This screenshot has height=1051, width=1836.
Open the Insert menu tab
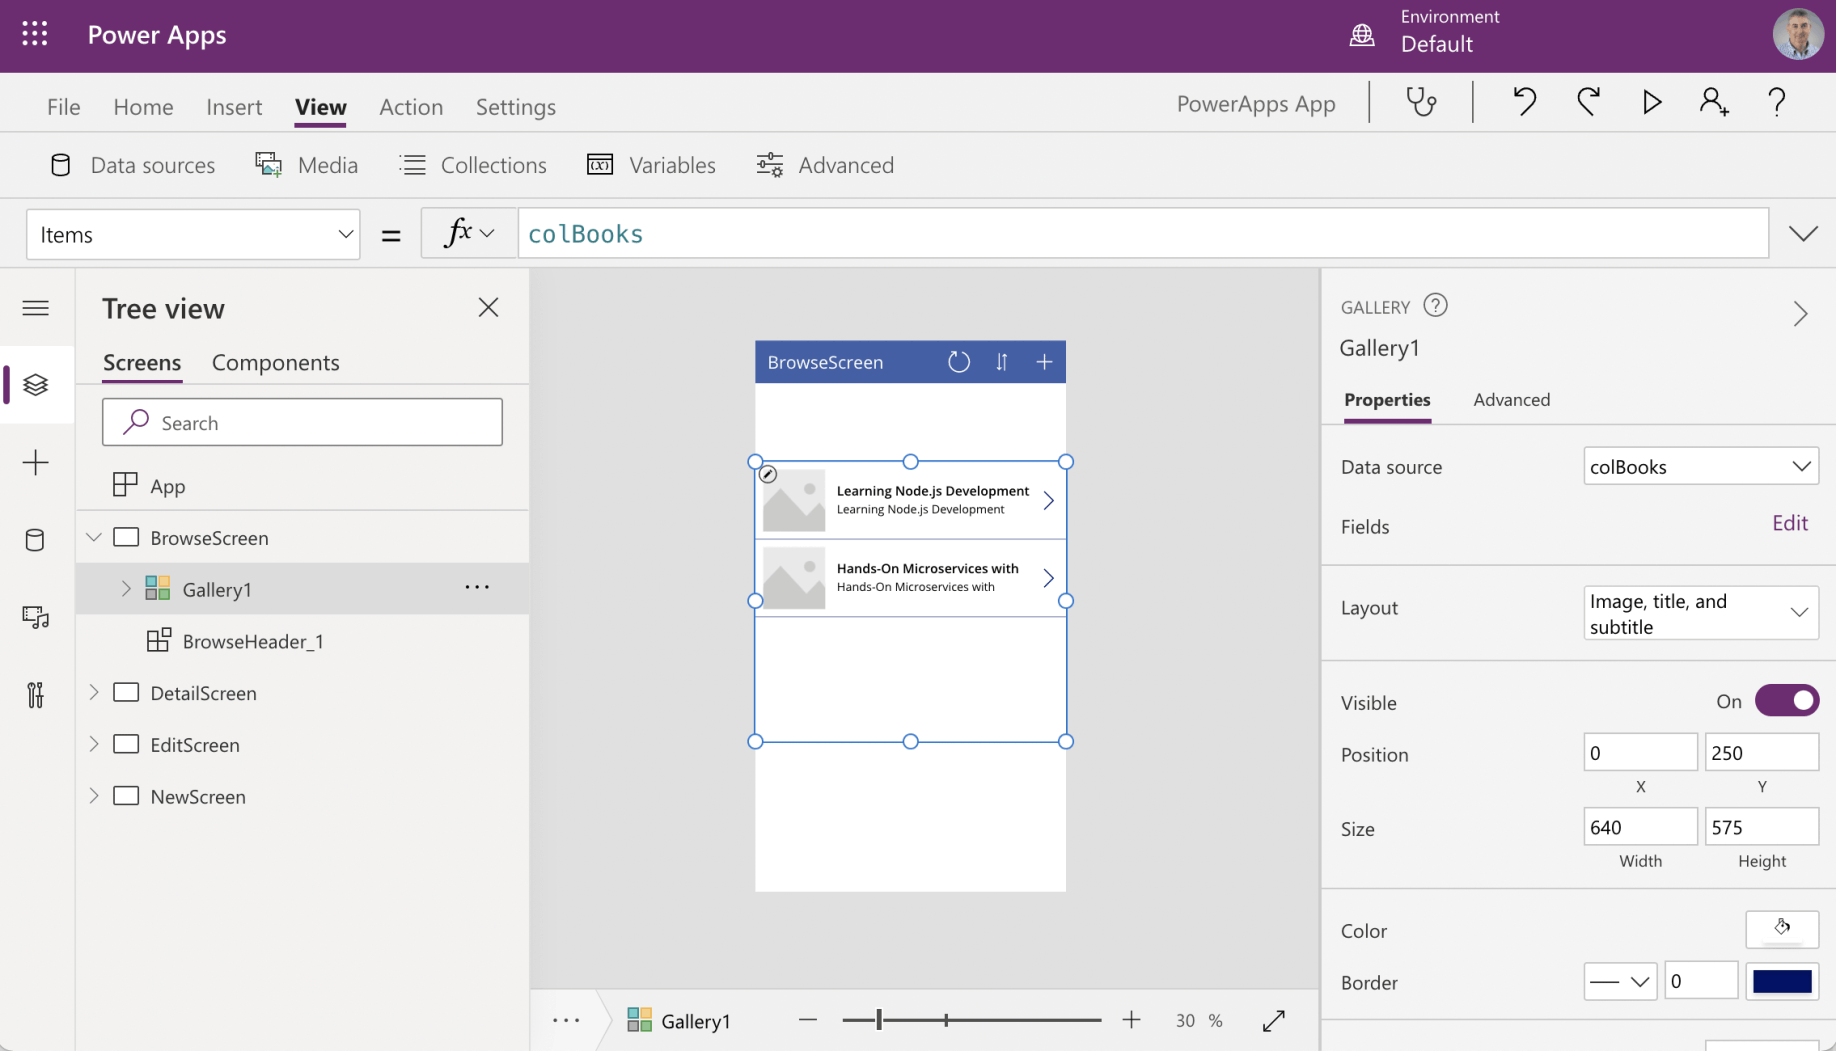point(234,107)
